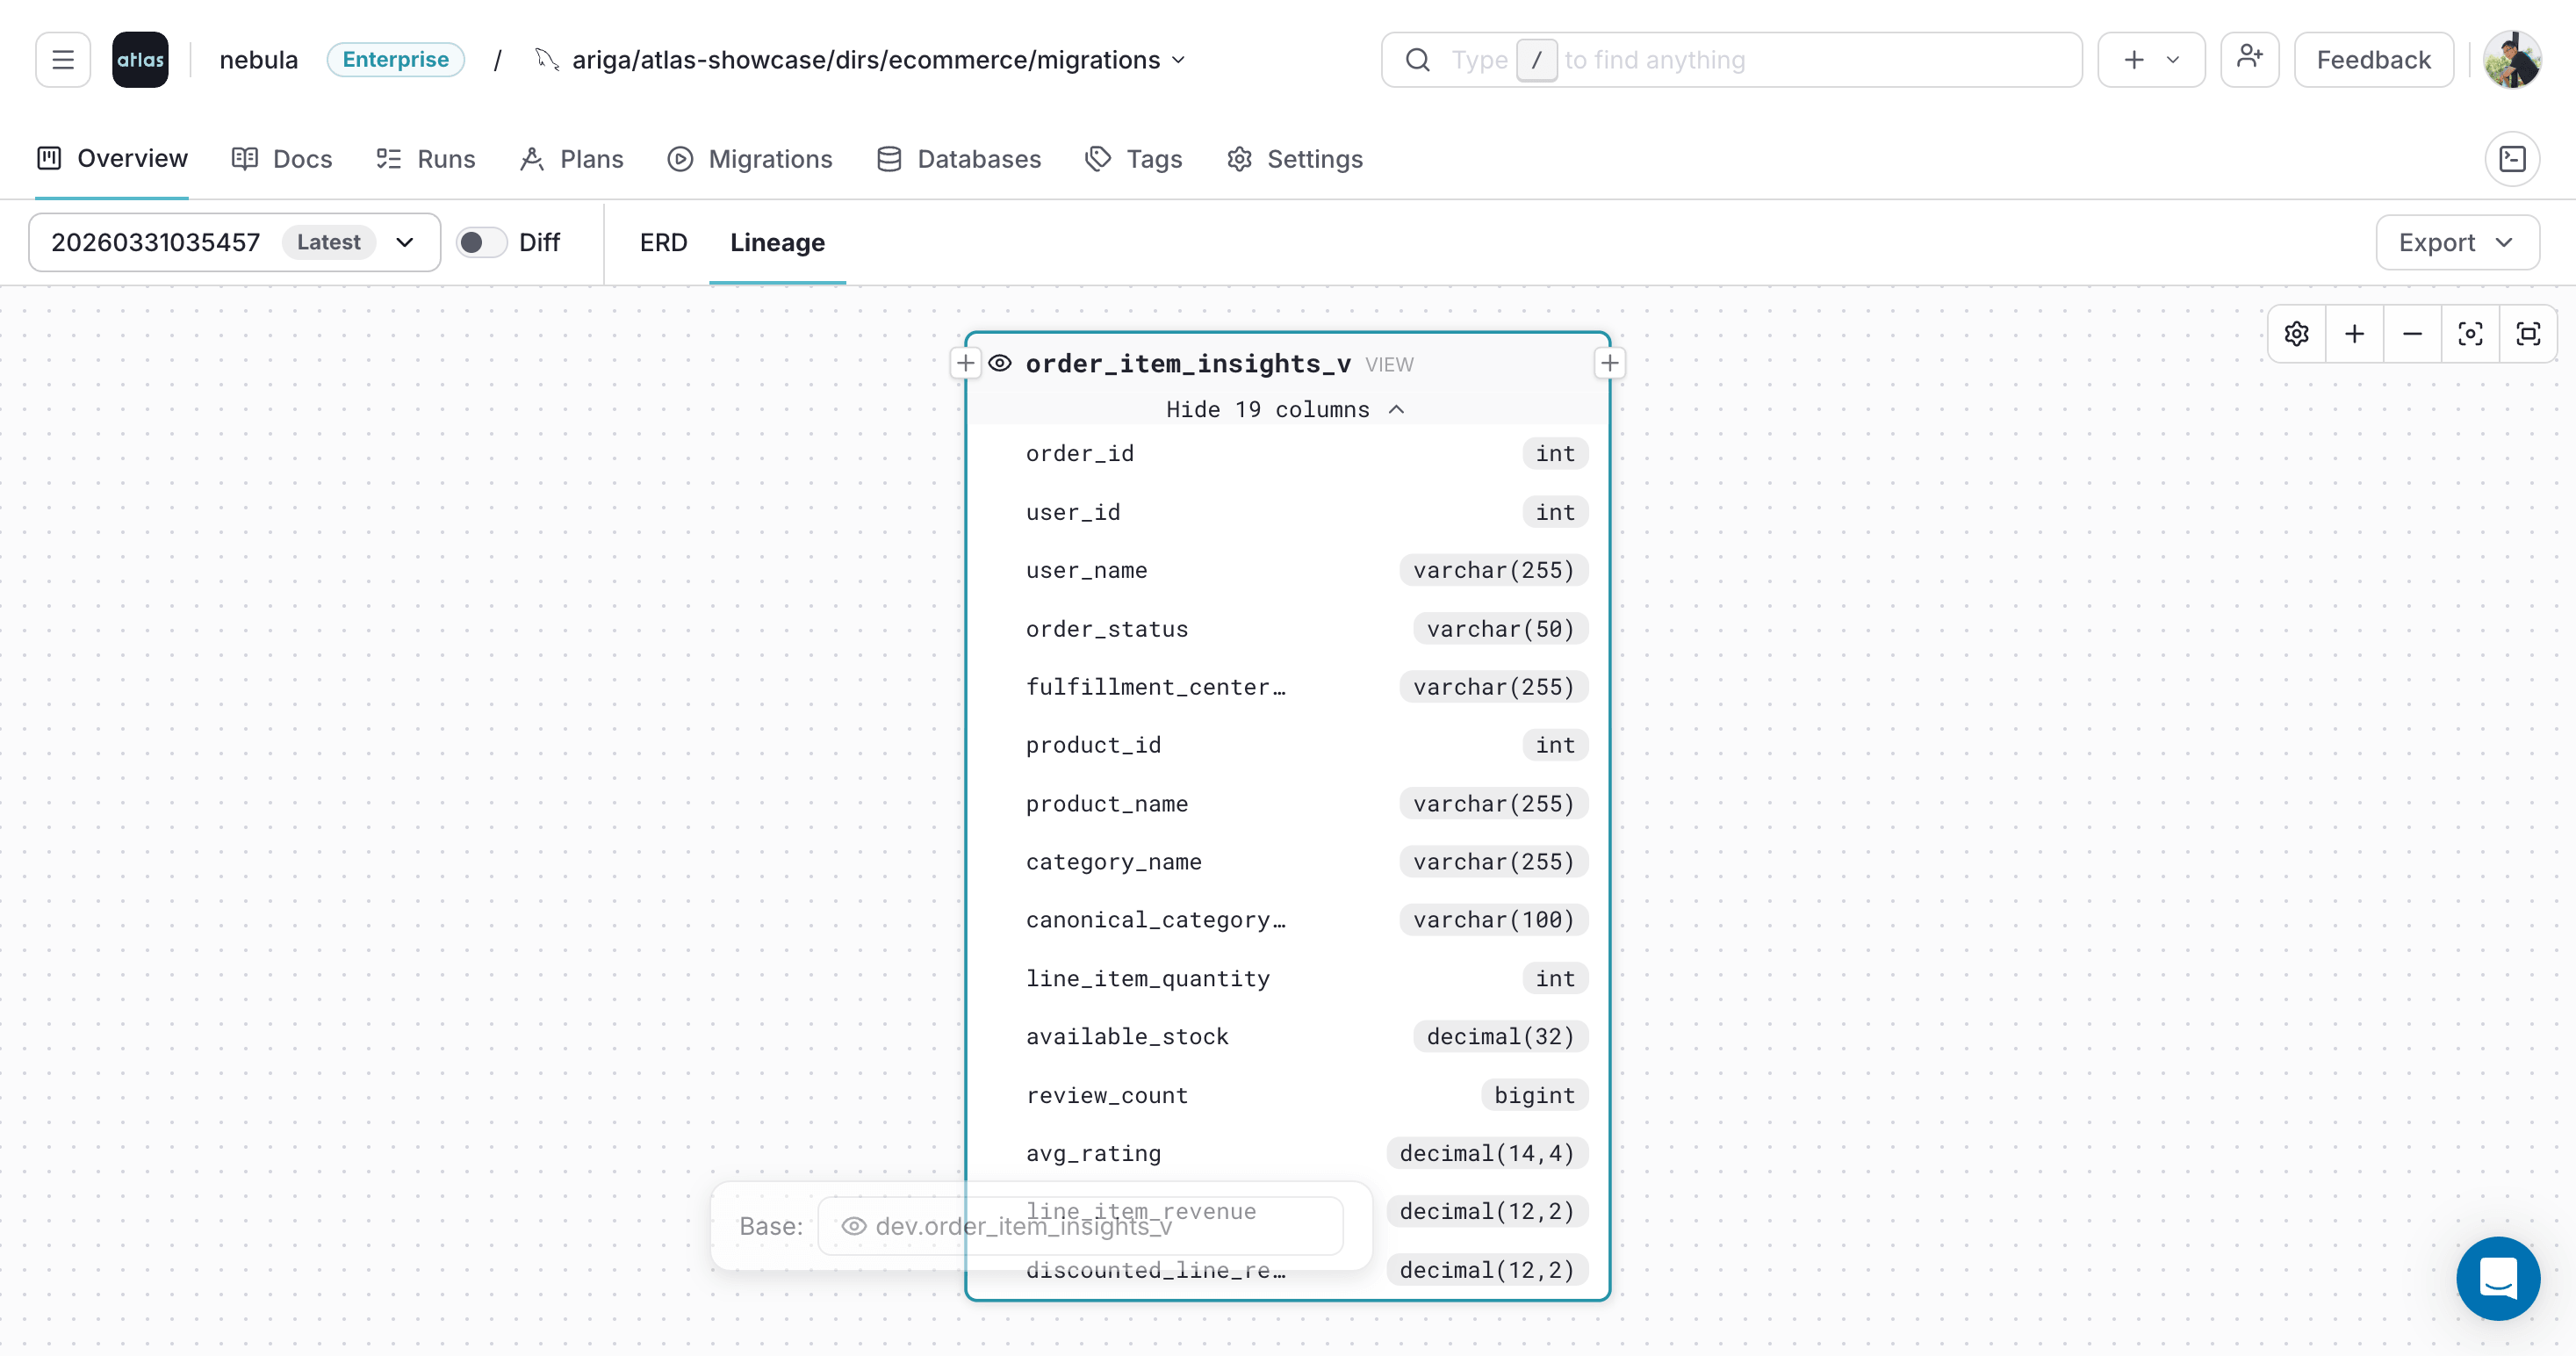The image size is (2576, 1356).
Task: Open the breadcrumb directory dropdown
Action: (1178, 59)
